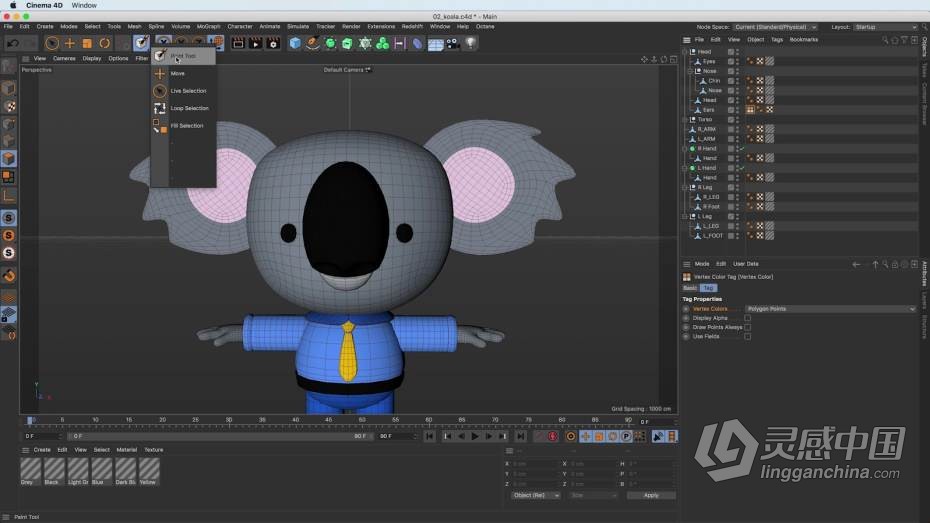
Task: Choose Move from the Paint Tool popup
Action: [x=177, y=74]
